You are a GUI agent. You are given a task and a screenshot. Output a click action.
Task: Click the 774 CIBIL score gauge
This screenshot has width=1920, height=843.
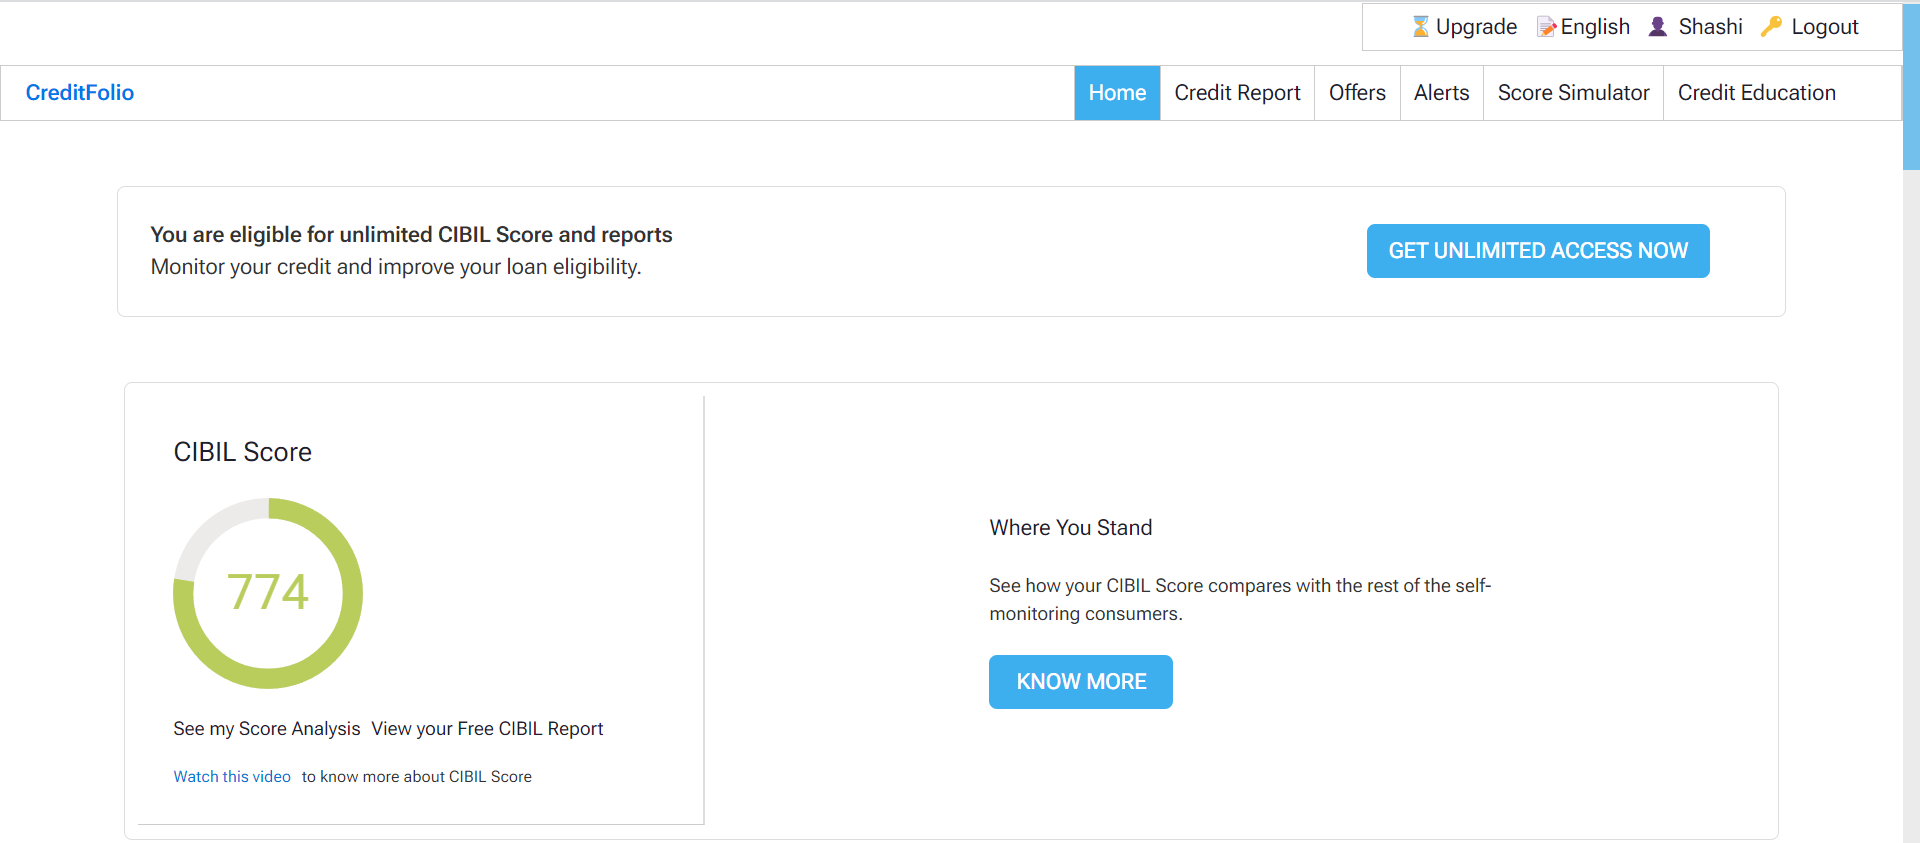coord(268,593)
